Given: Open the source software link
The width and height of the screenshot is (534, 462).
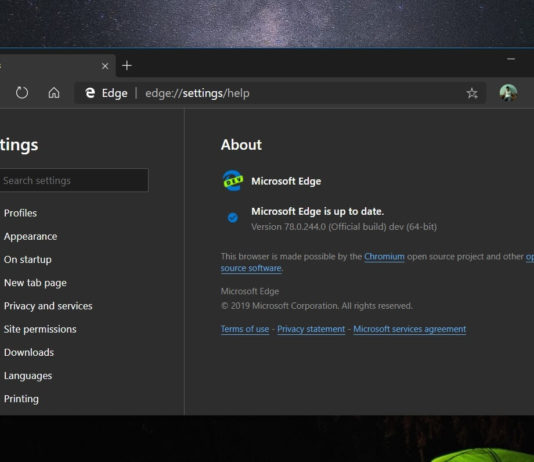Looking at the screenshot, I should 251,268.
